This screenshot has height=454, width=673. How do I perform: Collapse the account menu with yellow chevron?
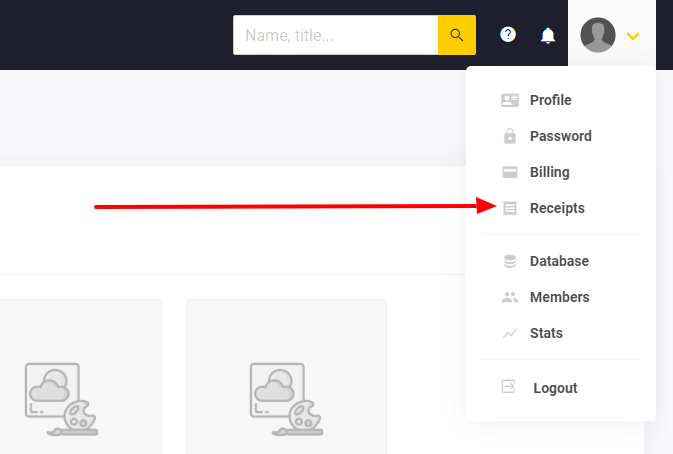(x=633, y=36)
